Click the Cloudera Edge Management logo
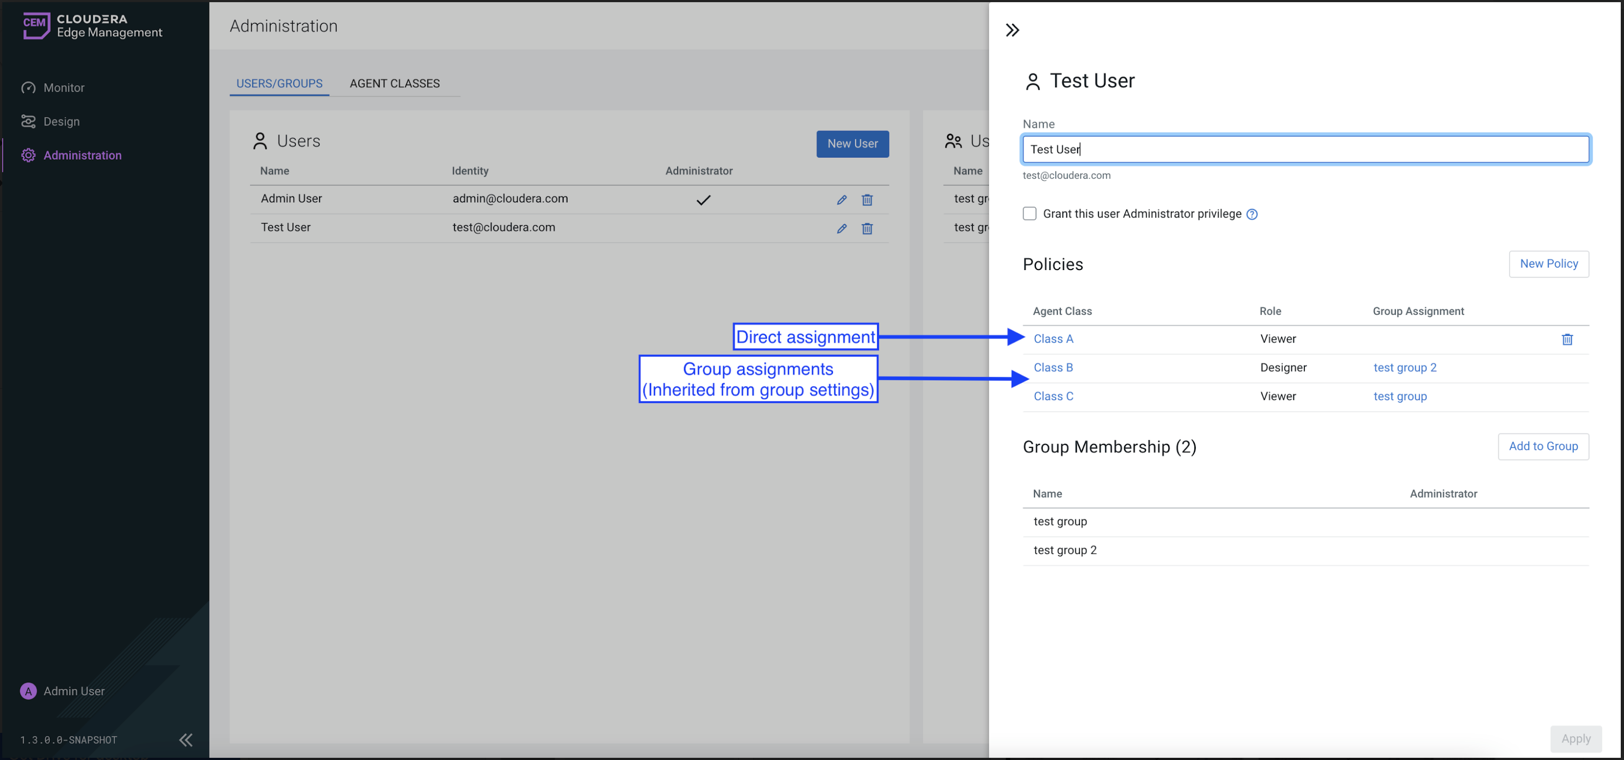This screenshot has width=1624, height=760. click(x=92, y=26)
